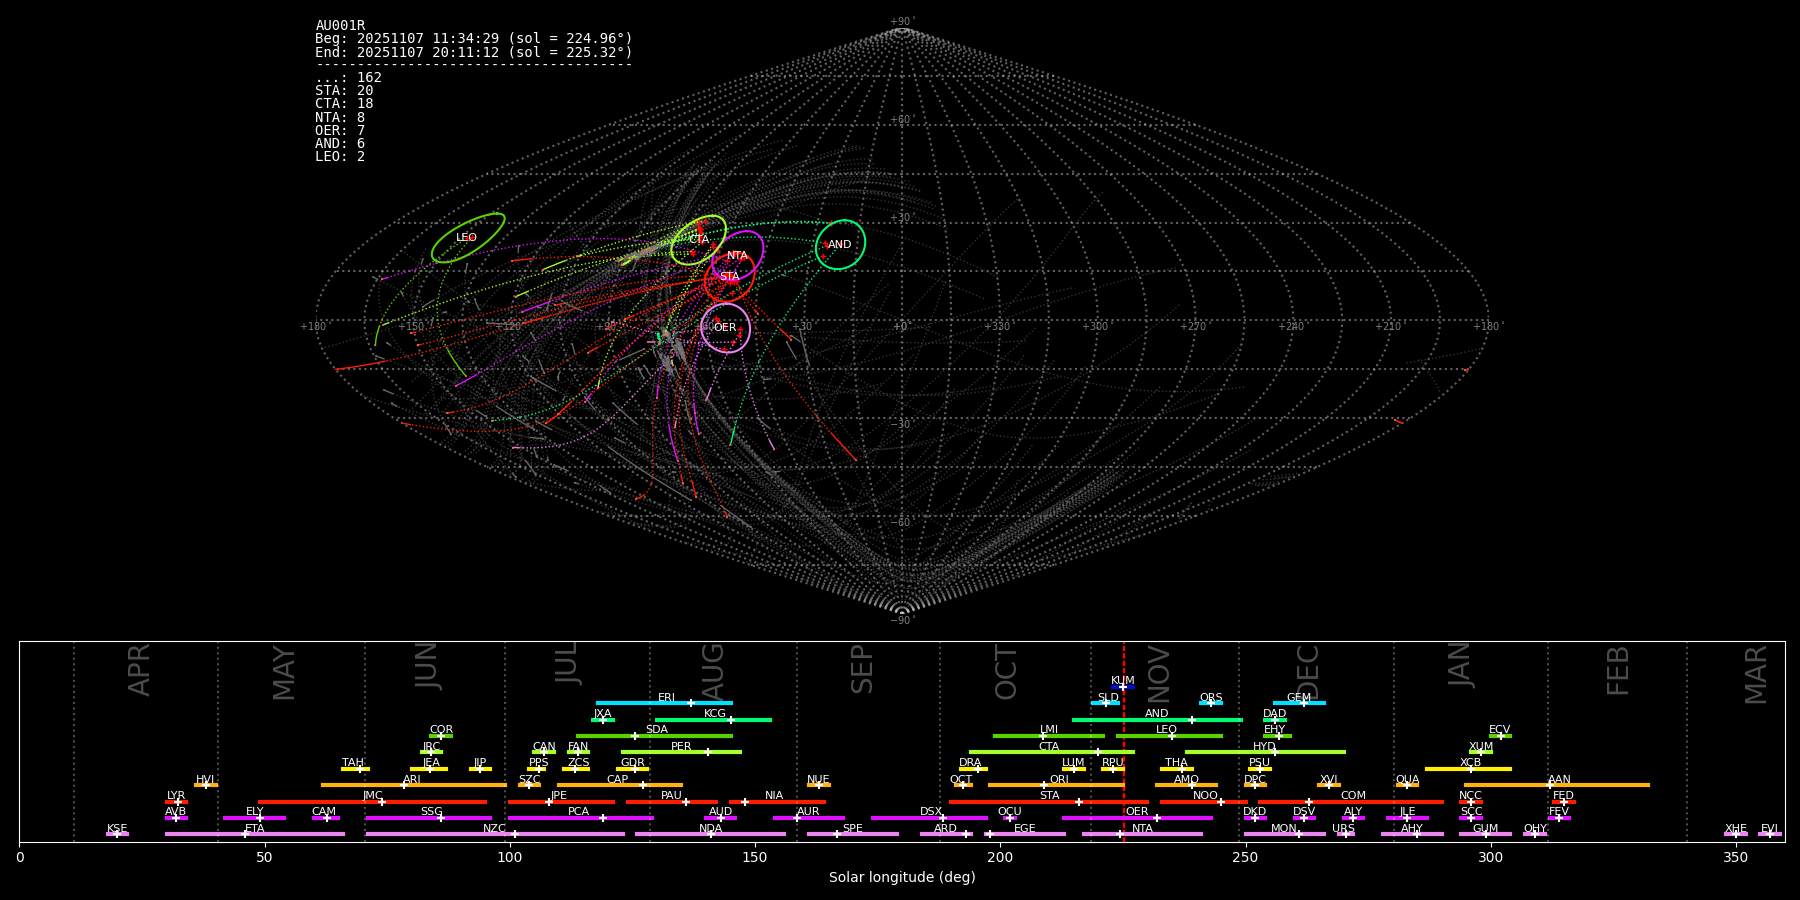Select the KUM shower bar in the timeline
The width and height of the screenshot is (1800, 900).
(1123, 687)
